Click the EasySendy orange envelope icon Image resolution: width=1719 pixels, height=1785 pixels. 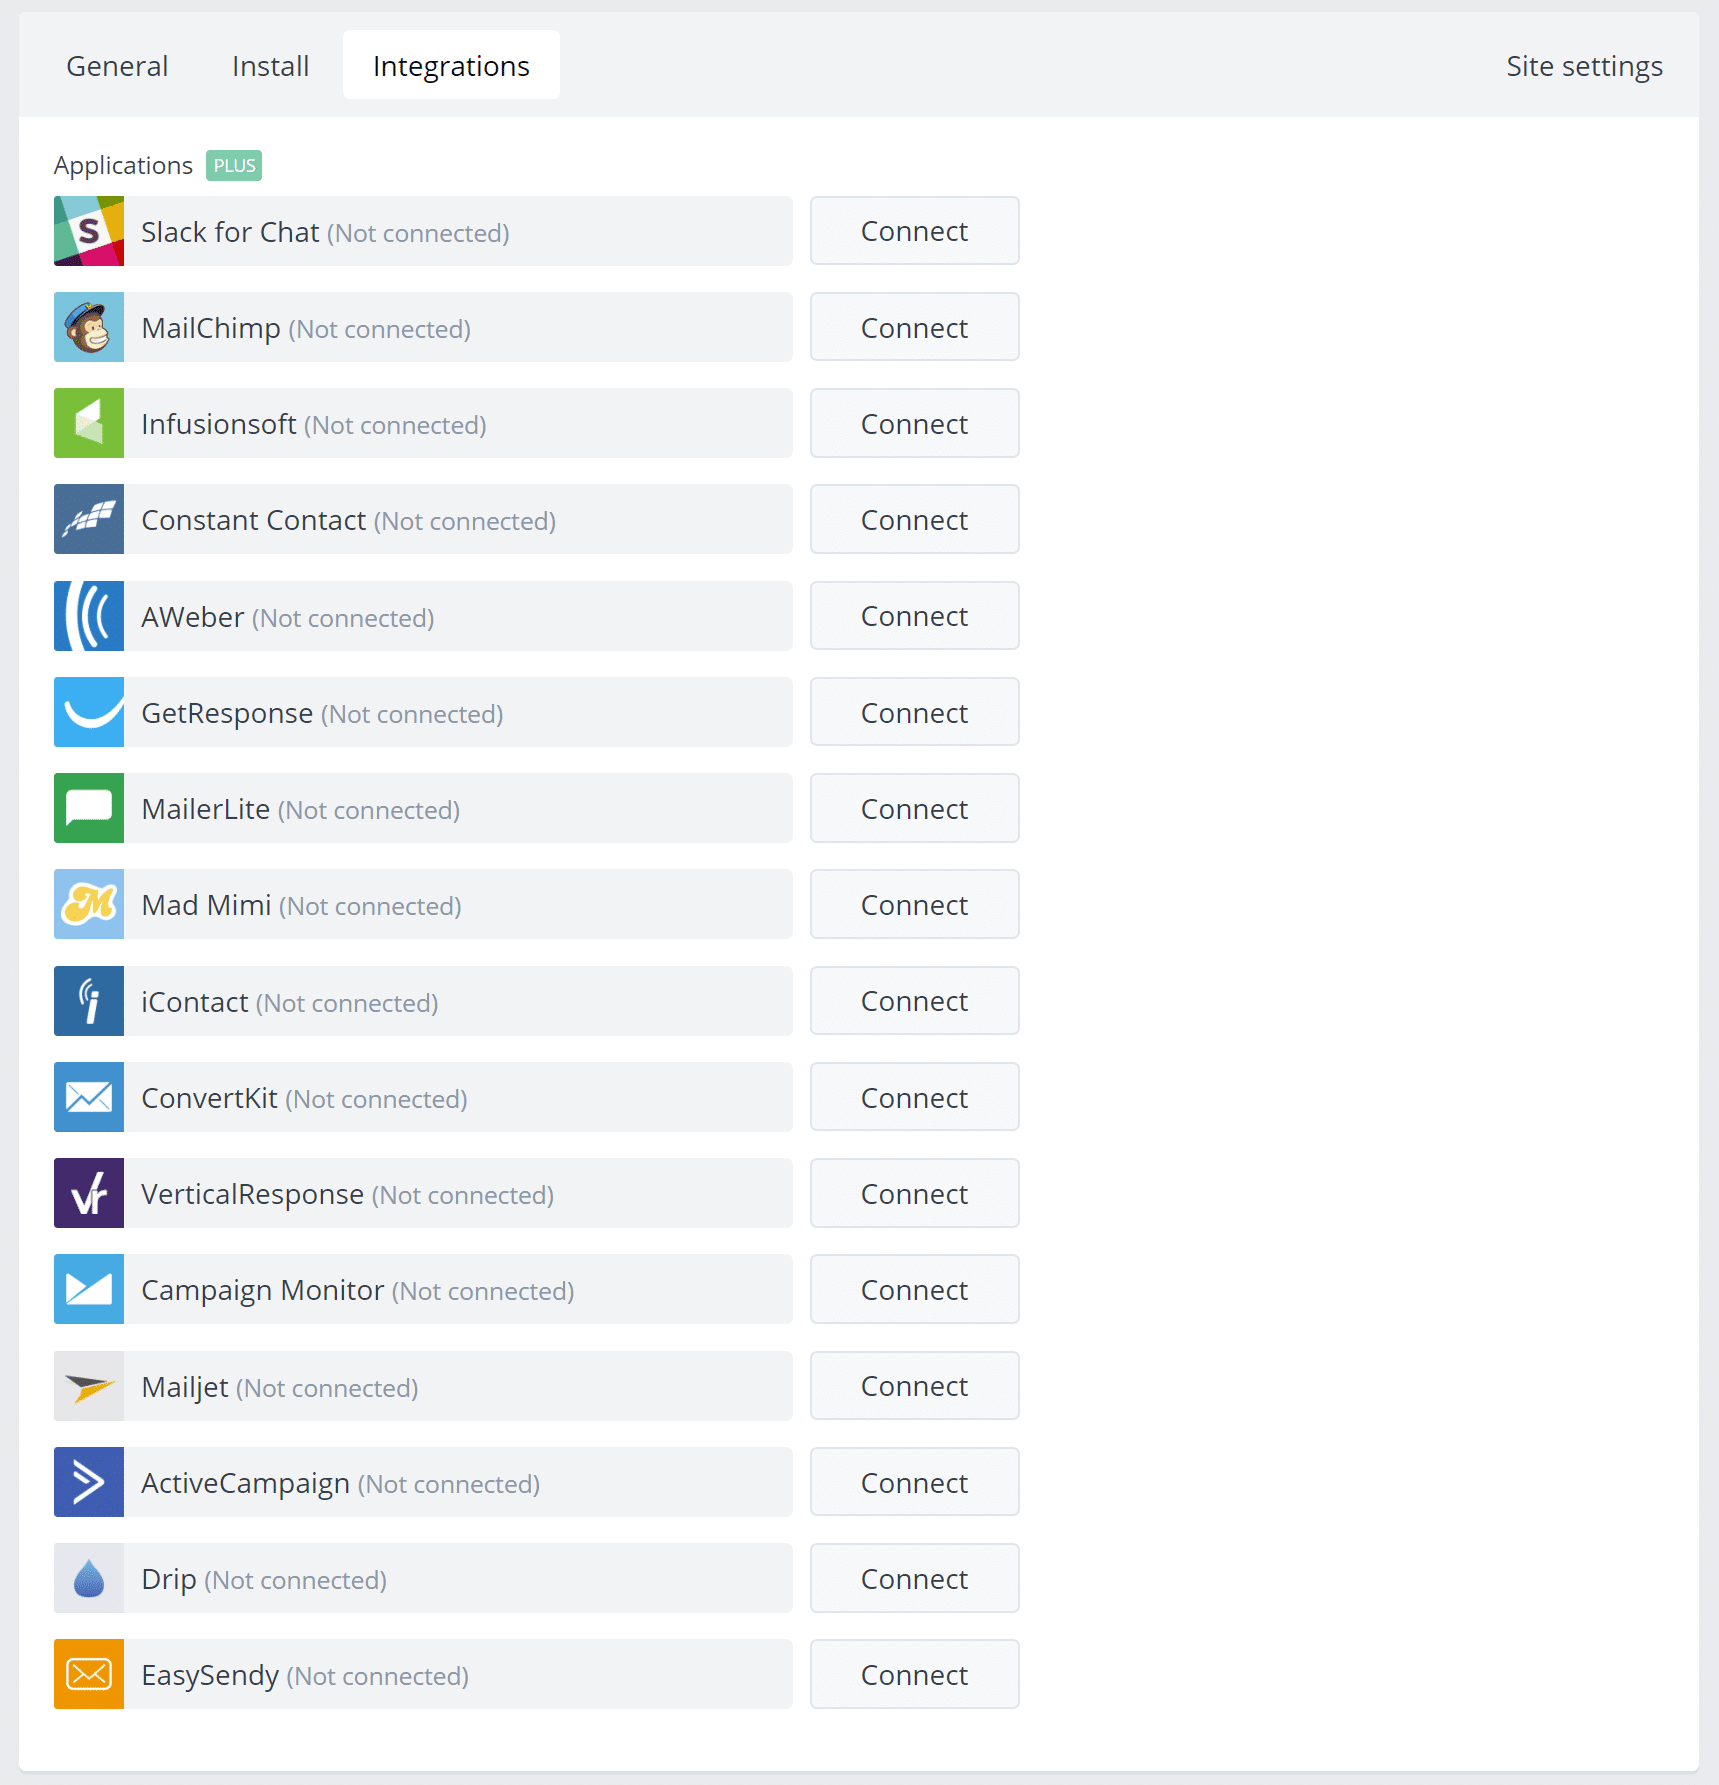click(x=89, y=1674)
